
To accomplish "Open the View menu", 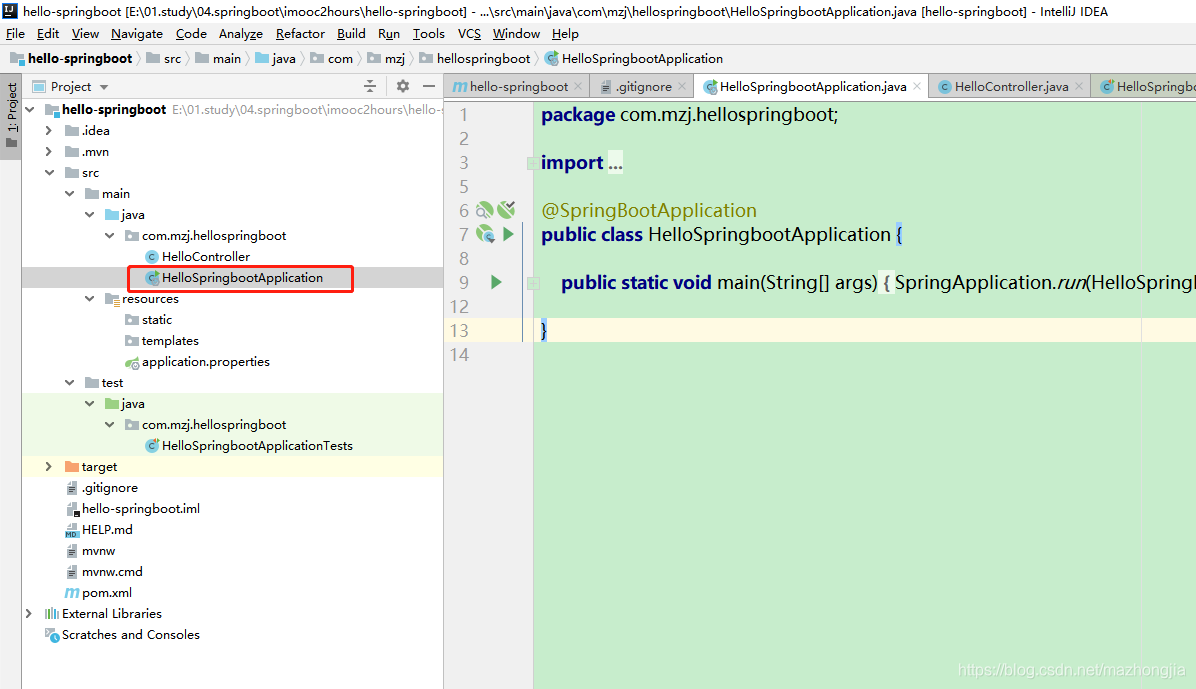I will click(85, 34).
